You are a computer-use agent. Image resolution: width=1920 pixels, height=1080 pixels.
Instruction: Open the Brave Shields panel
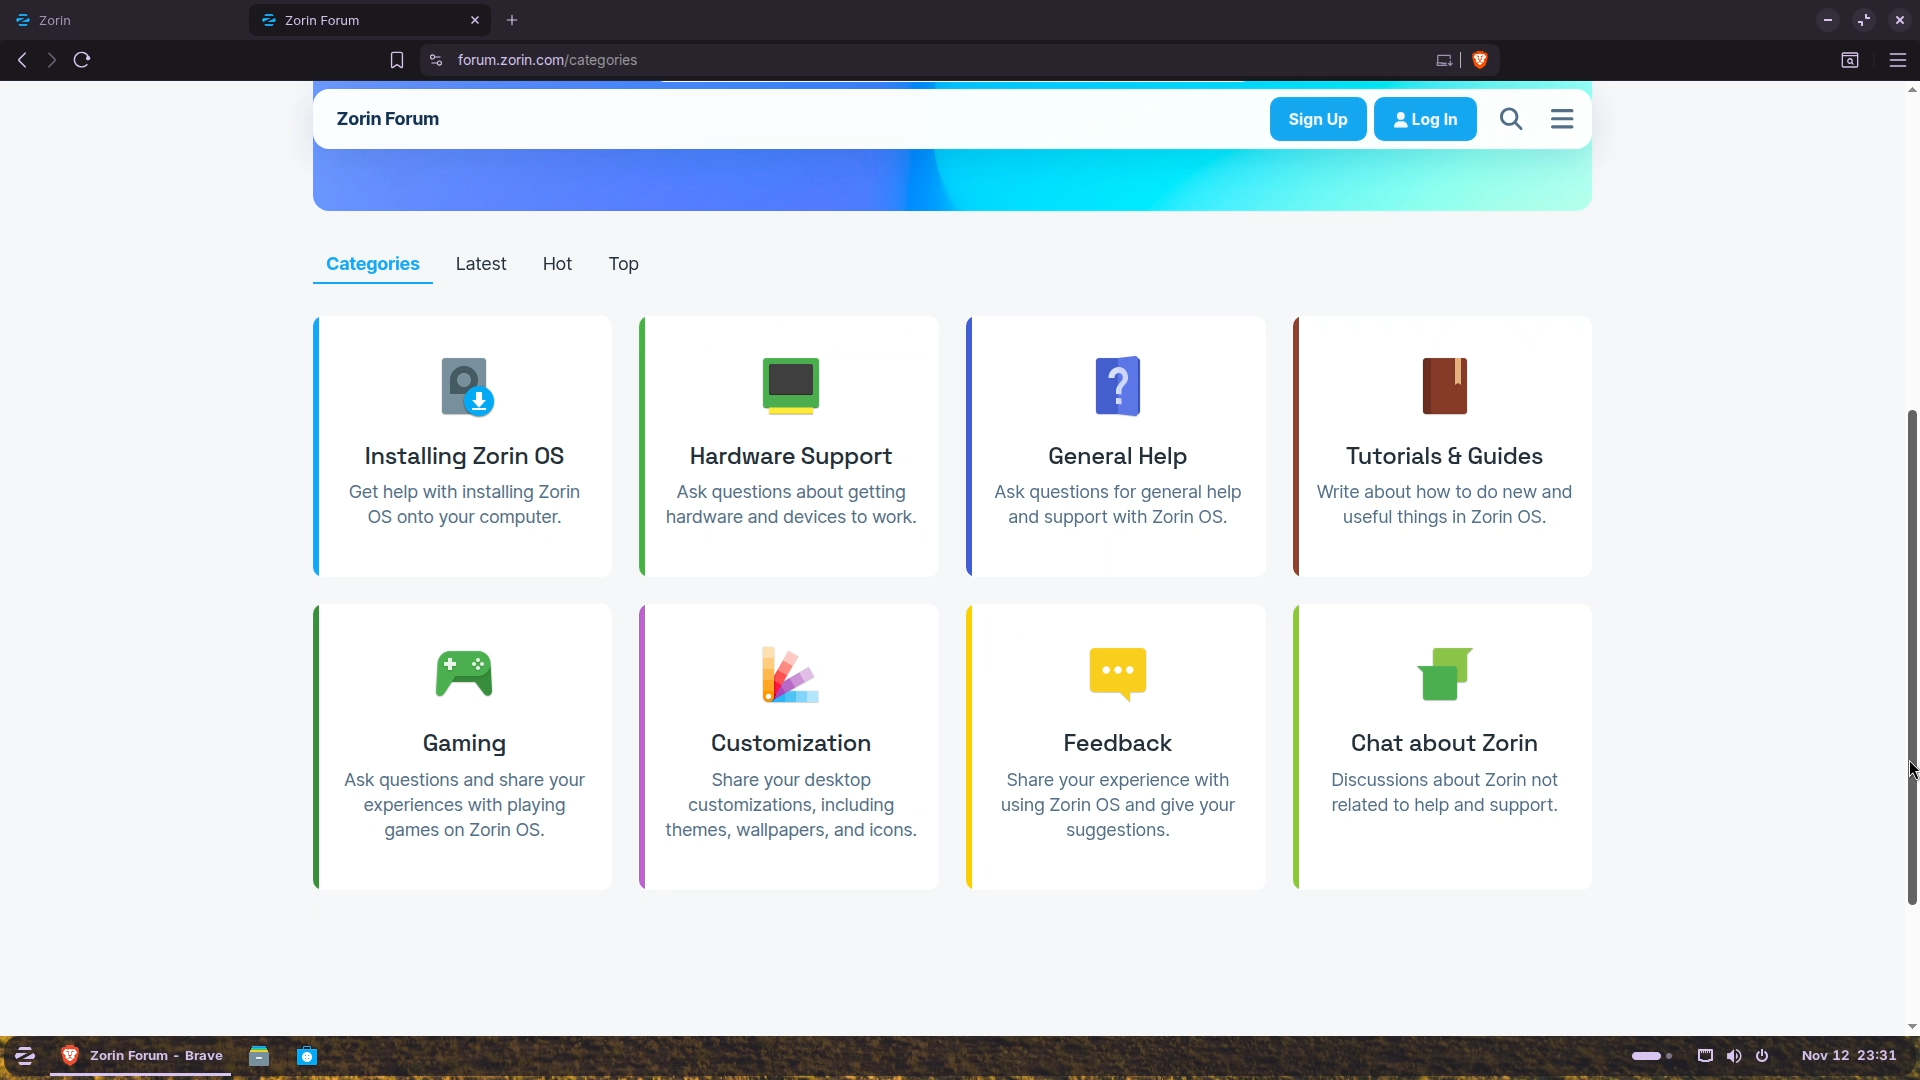point(1481,60)
